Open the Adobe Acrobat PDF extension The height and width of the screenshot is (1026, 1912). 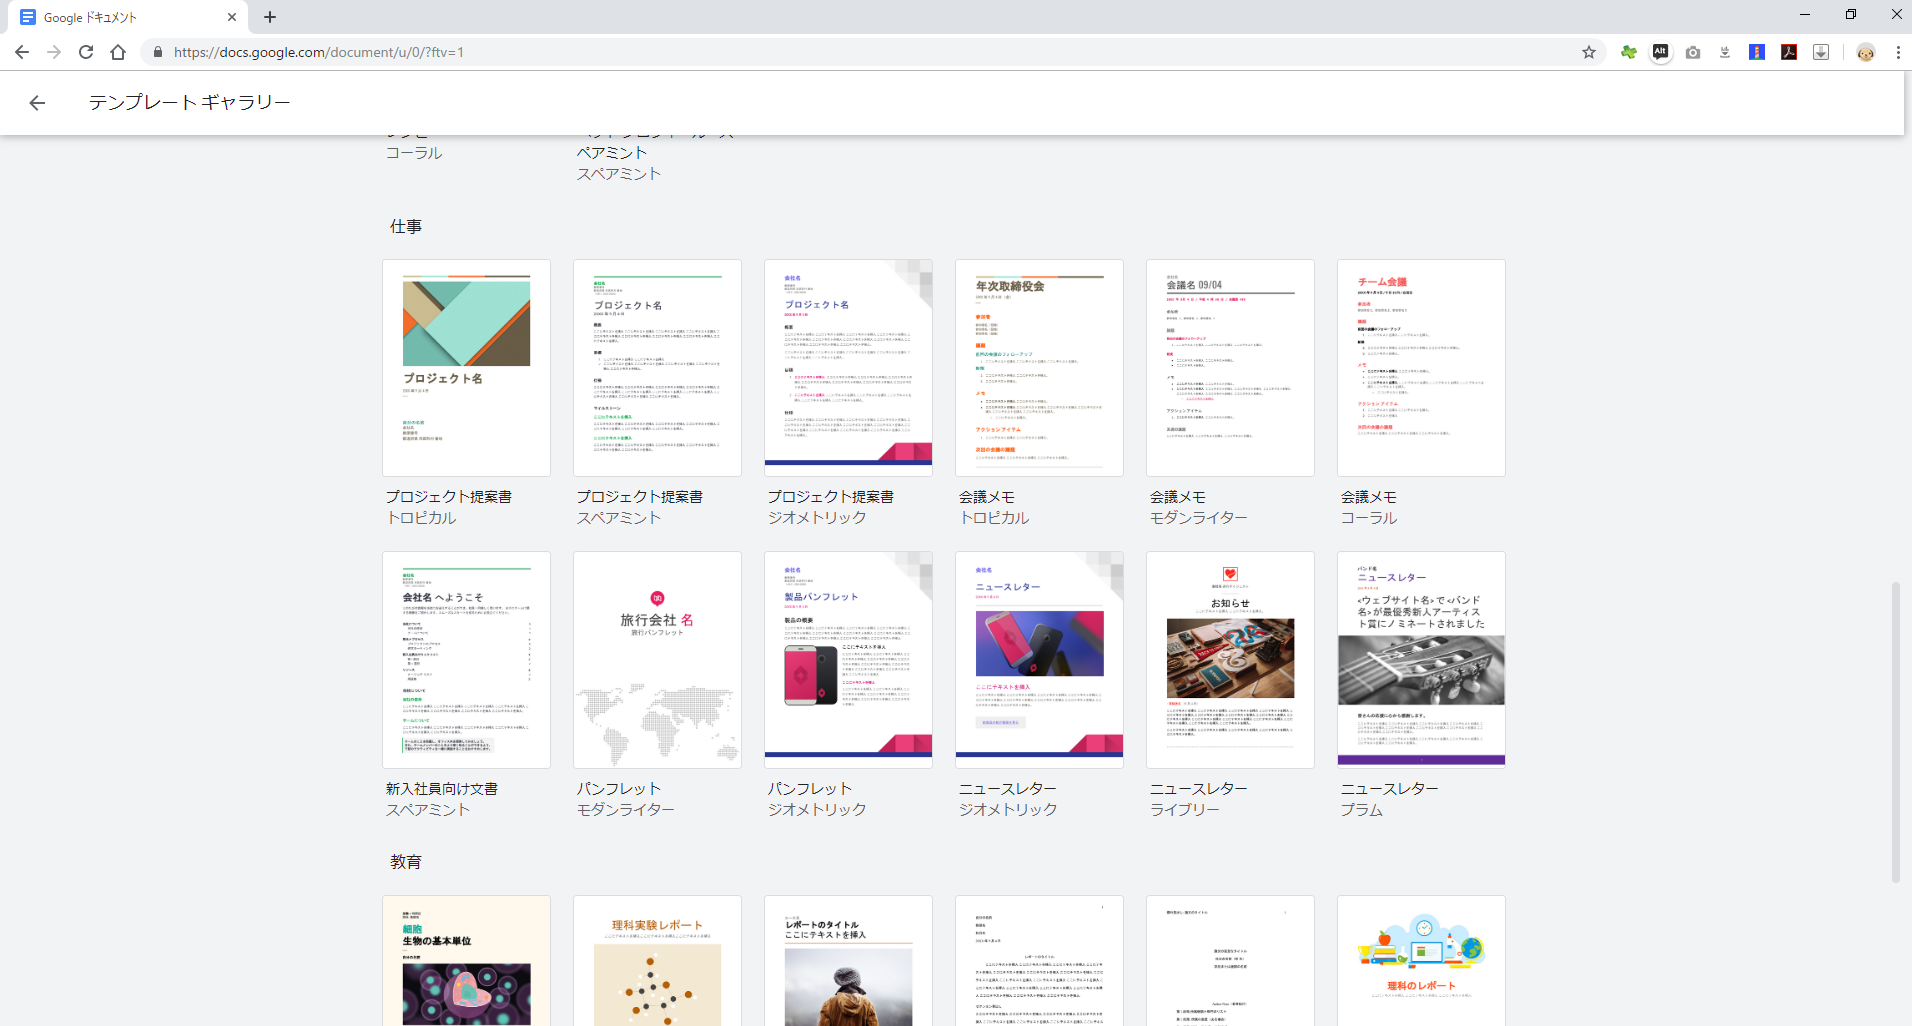pyautogui.click(x=1789, y=52)
